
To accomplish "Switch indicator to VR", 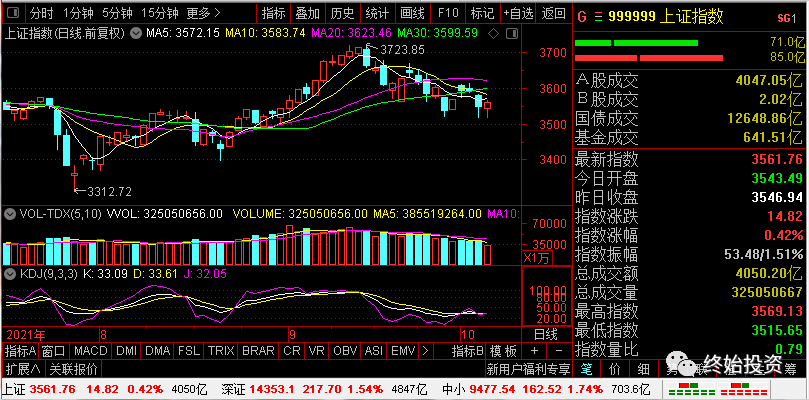I will click(x=317, y=351).
